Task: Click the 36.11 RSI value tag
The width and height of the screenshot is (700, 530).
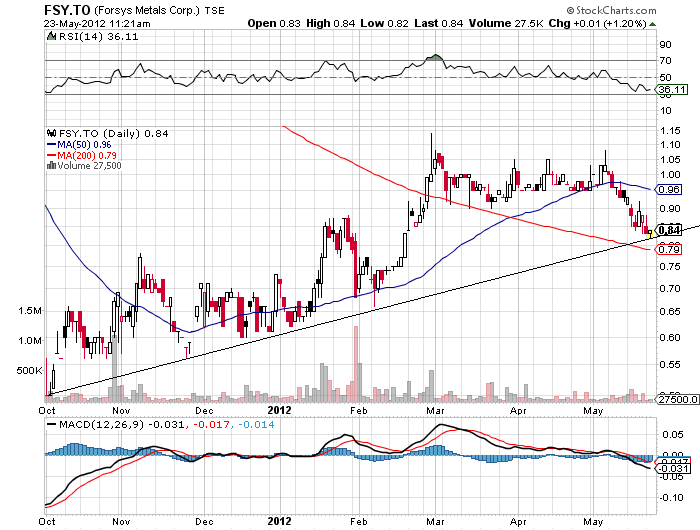Action: click(x=672, y=90)
